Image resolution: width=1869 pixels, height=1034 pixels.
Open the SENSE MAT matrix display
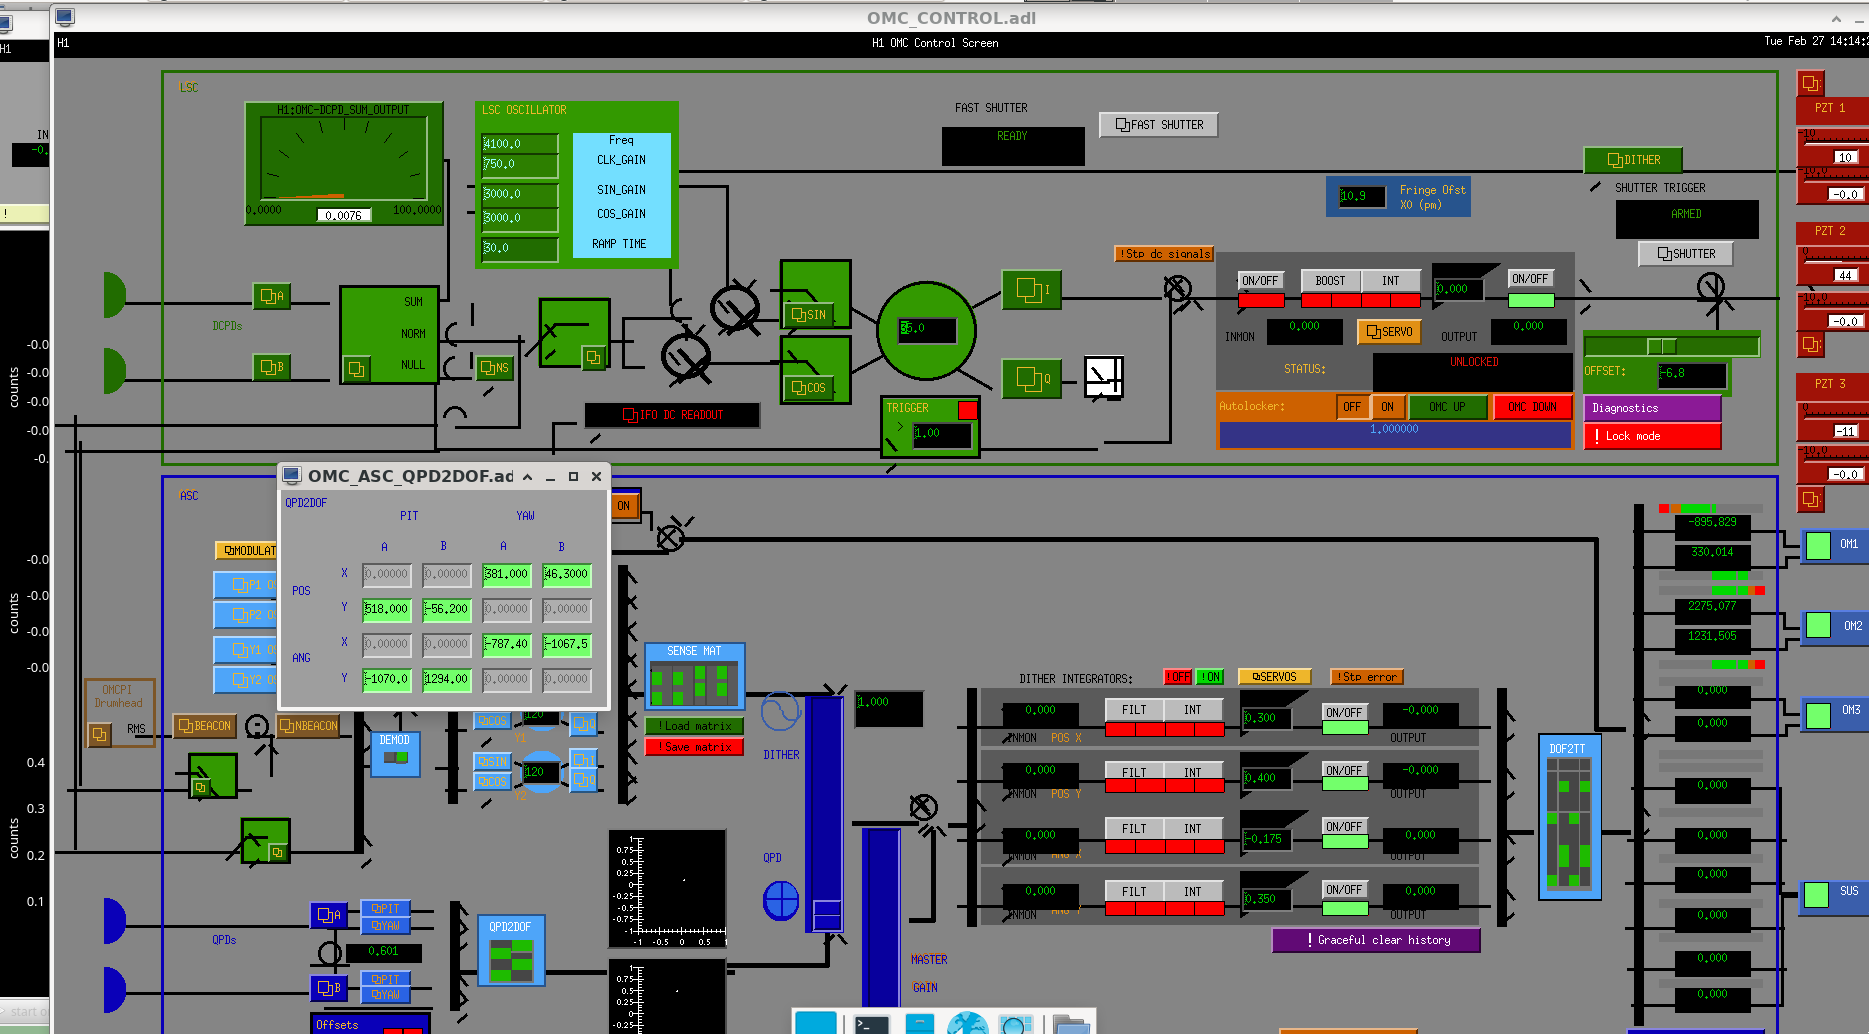tap(694, 675)
